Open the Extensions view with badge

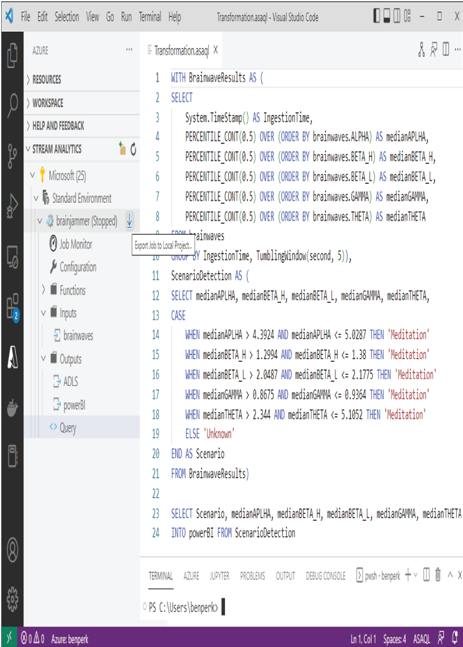12,308
